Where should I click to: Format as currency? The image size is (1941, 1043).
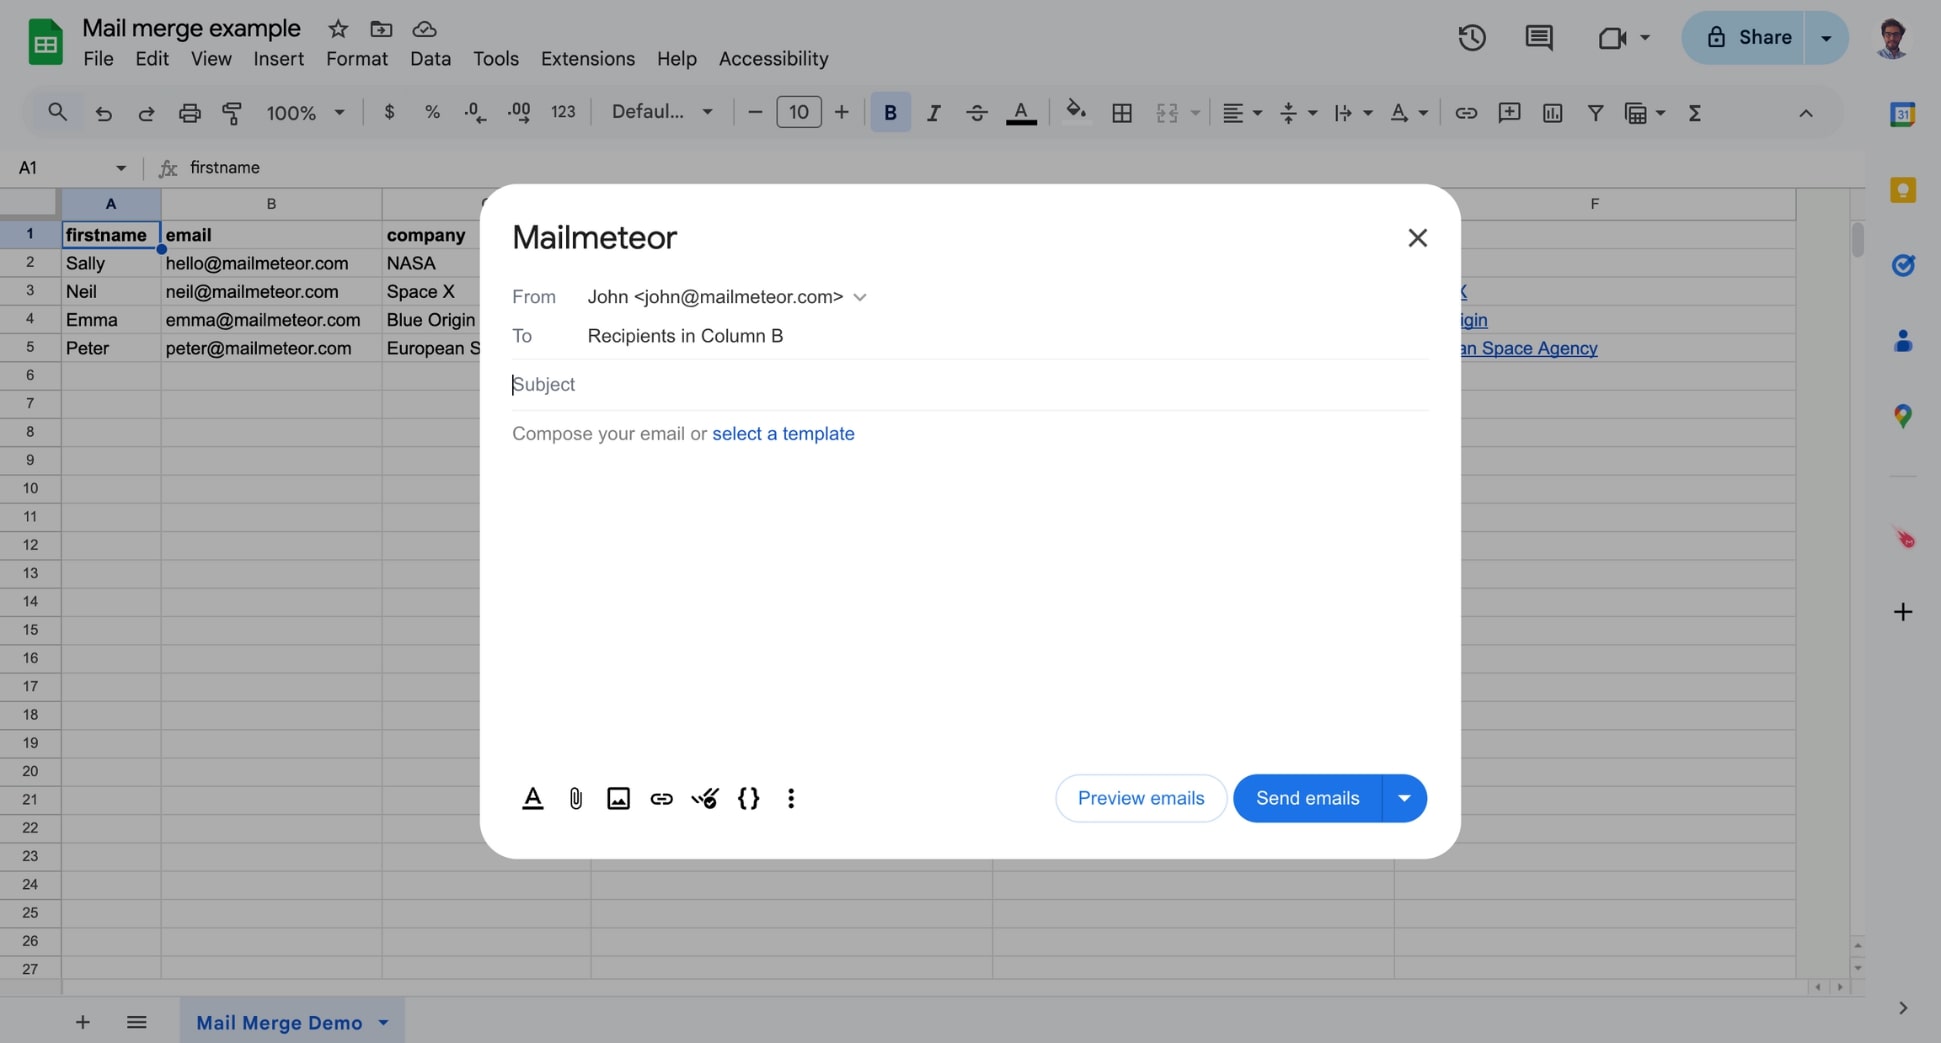tap(389, 112)
